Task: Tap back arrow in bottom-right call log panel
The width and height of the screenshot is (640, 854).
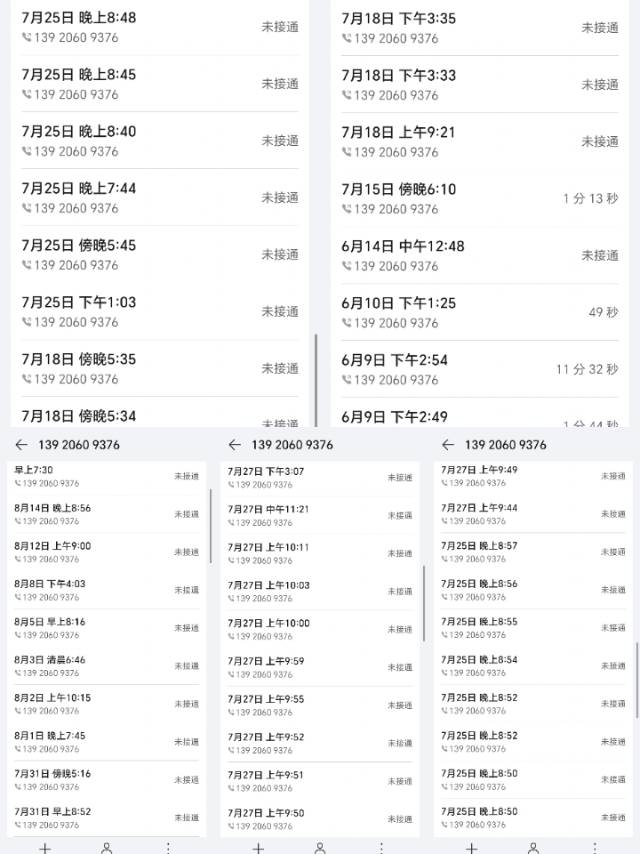Action: point(448,445)
